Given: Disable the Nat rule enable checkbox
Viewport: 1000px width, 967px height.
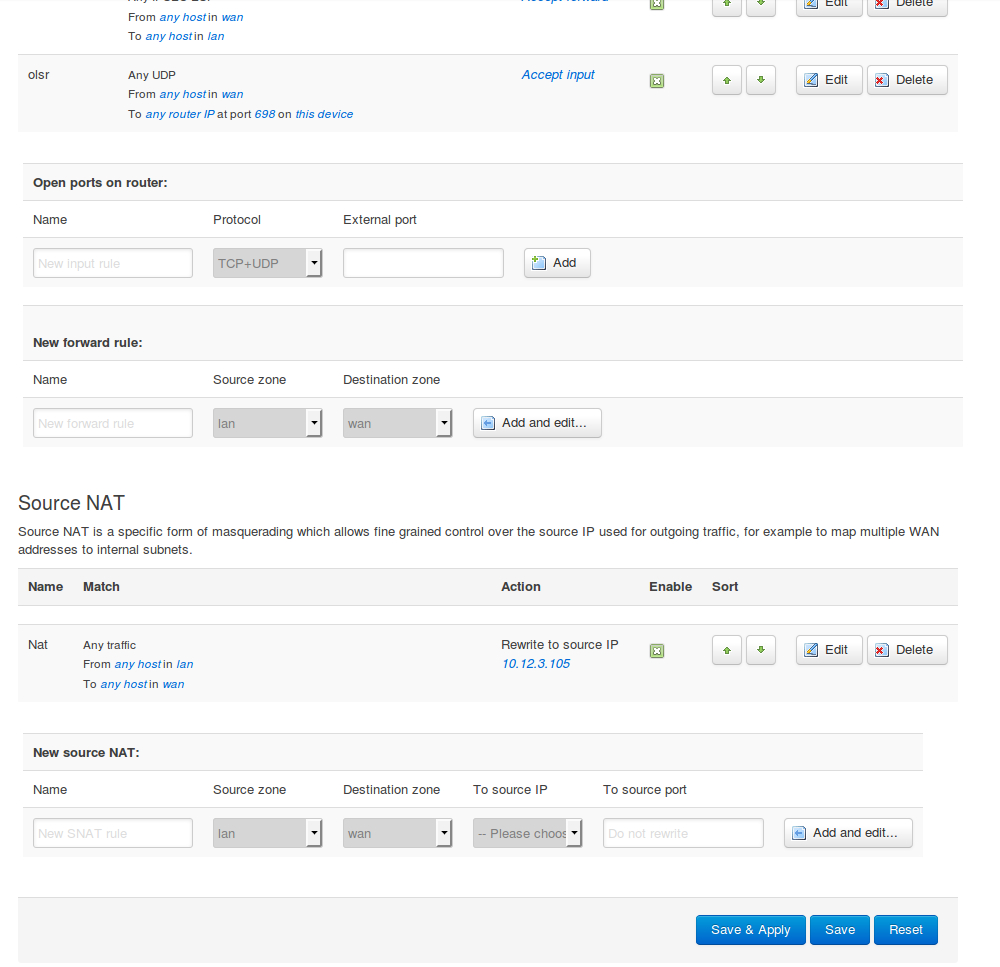Looking at the screenshot, I should (657, 651).
